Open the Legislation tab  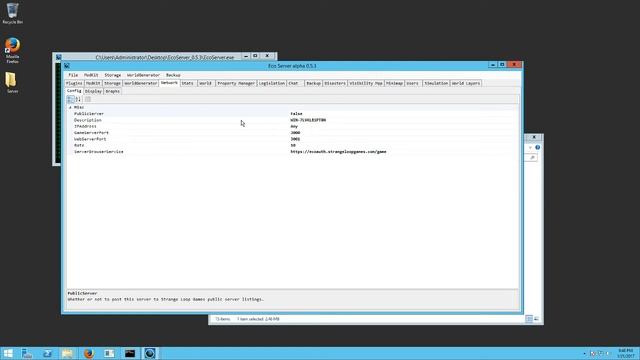pyautogui.click(x=271, y=83)
